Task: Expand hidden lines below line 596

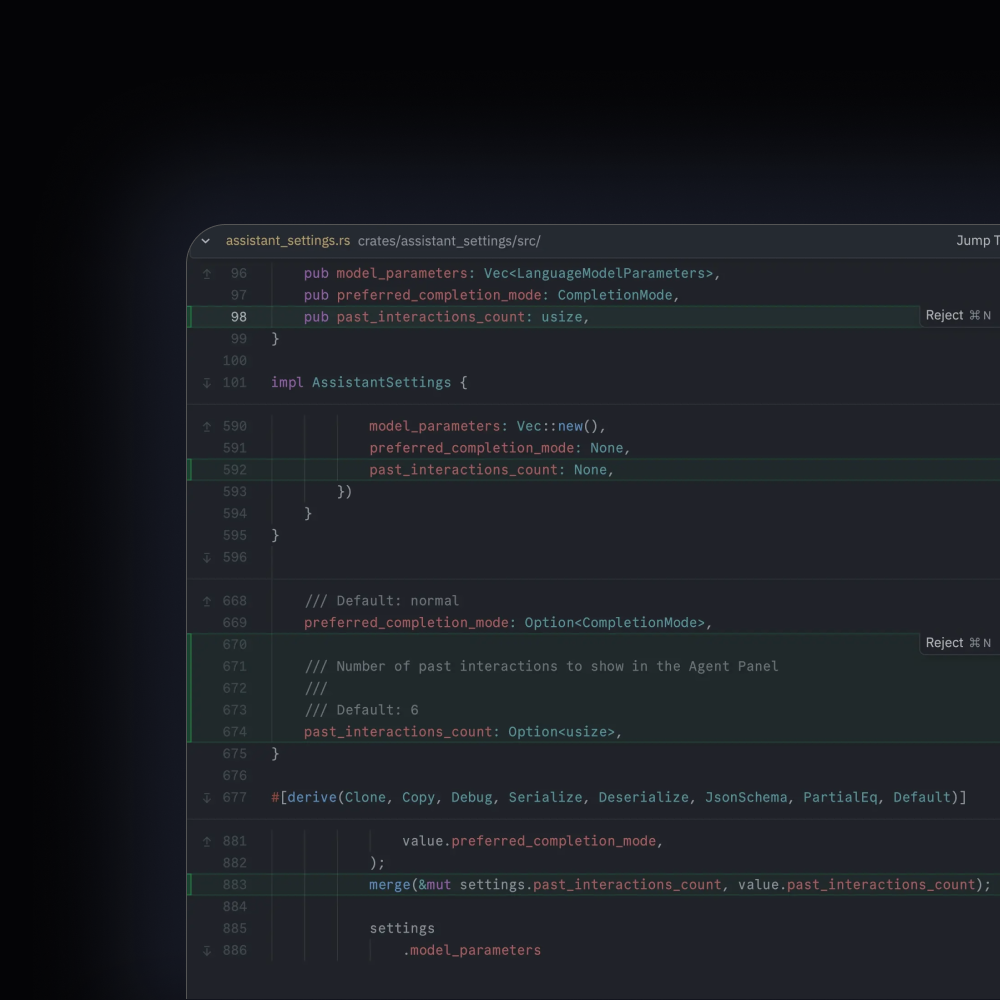Action: coord(207,558)
